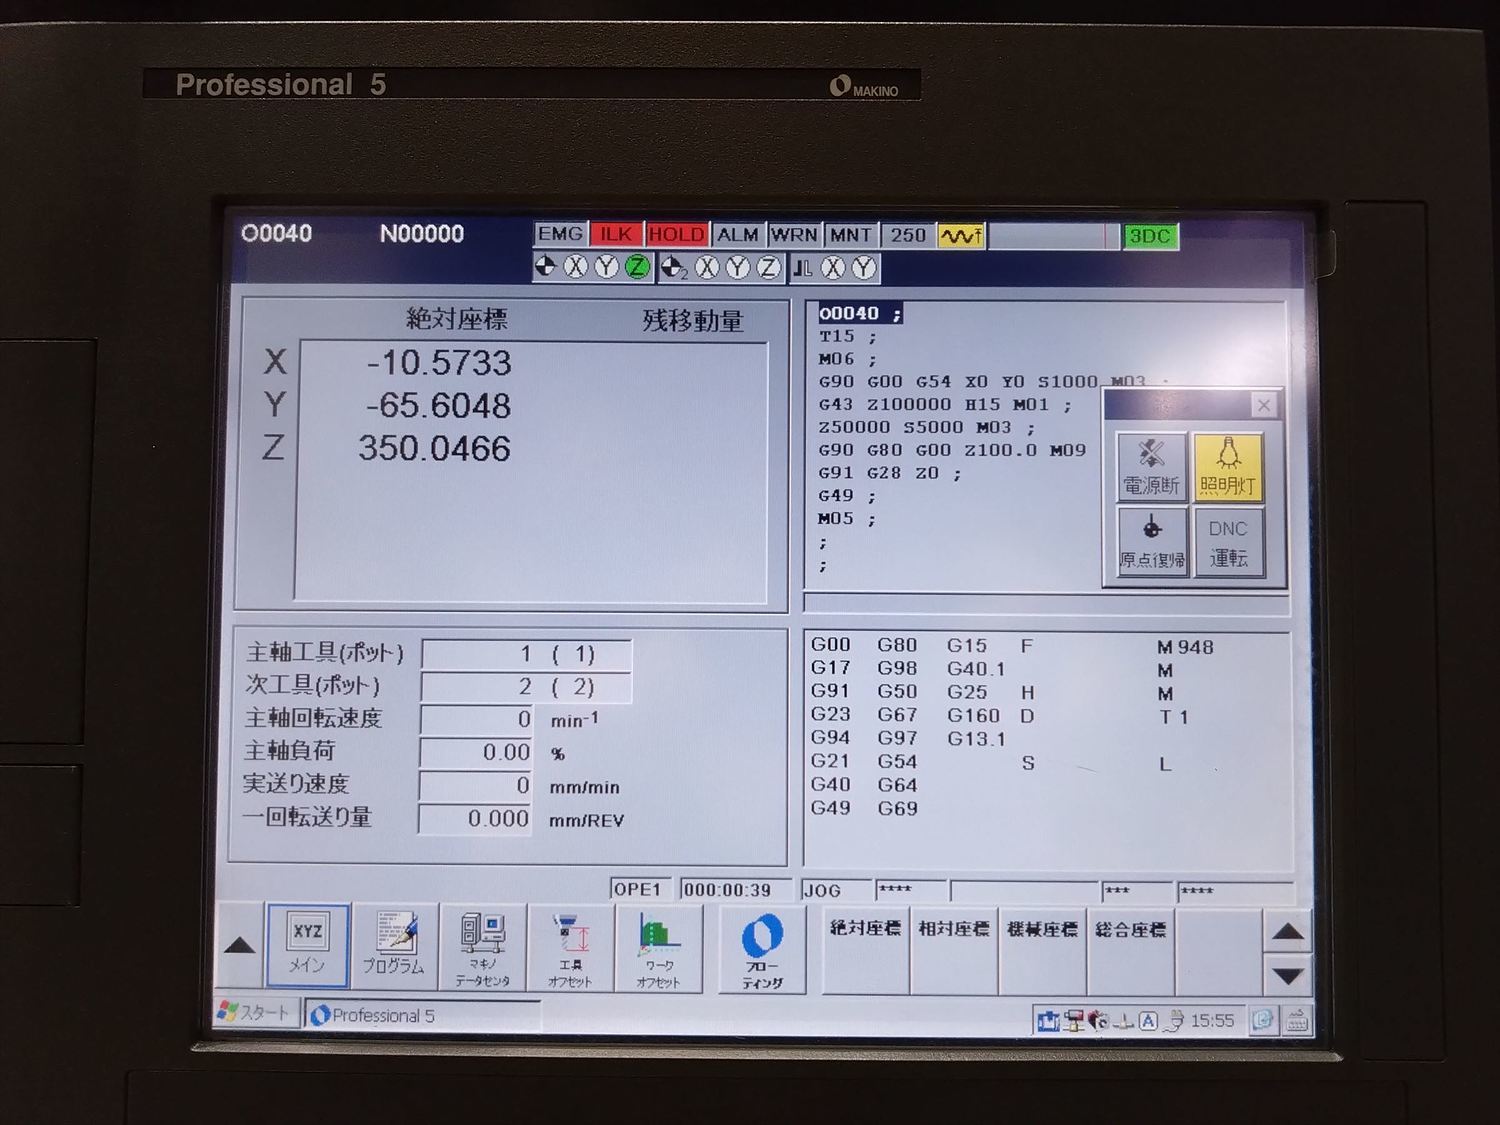This screenshot has width=1500, height=1125.
Task: Click the WRN warning indicator
Action: (794, 235)
